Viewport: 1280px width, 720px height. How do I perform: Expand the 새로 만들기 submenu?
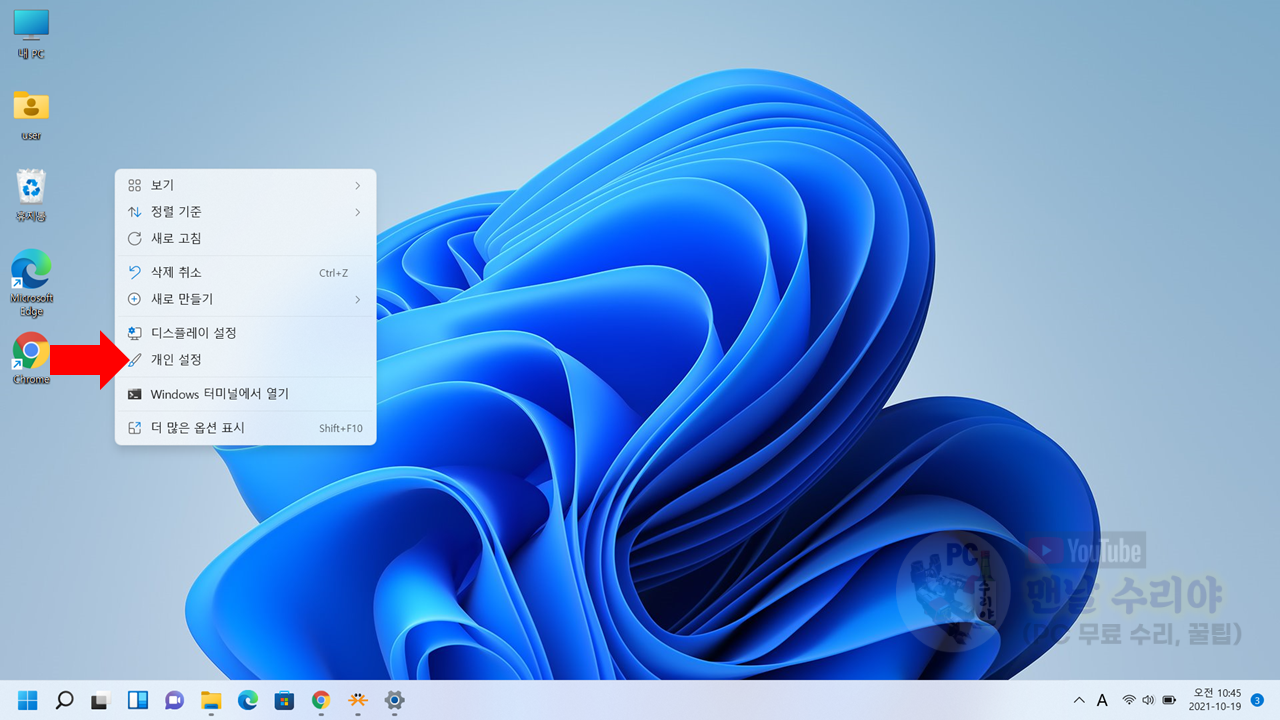(245, 299)
